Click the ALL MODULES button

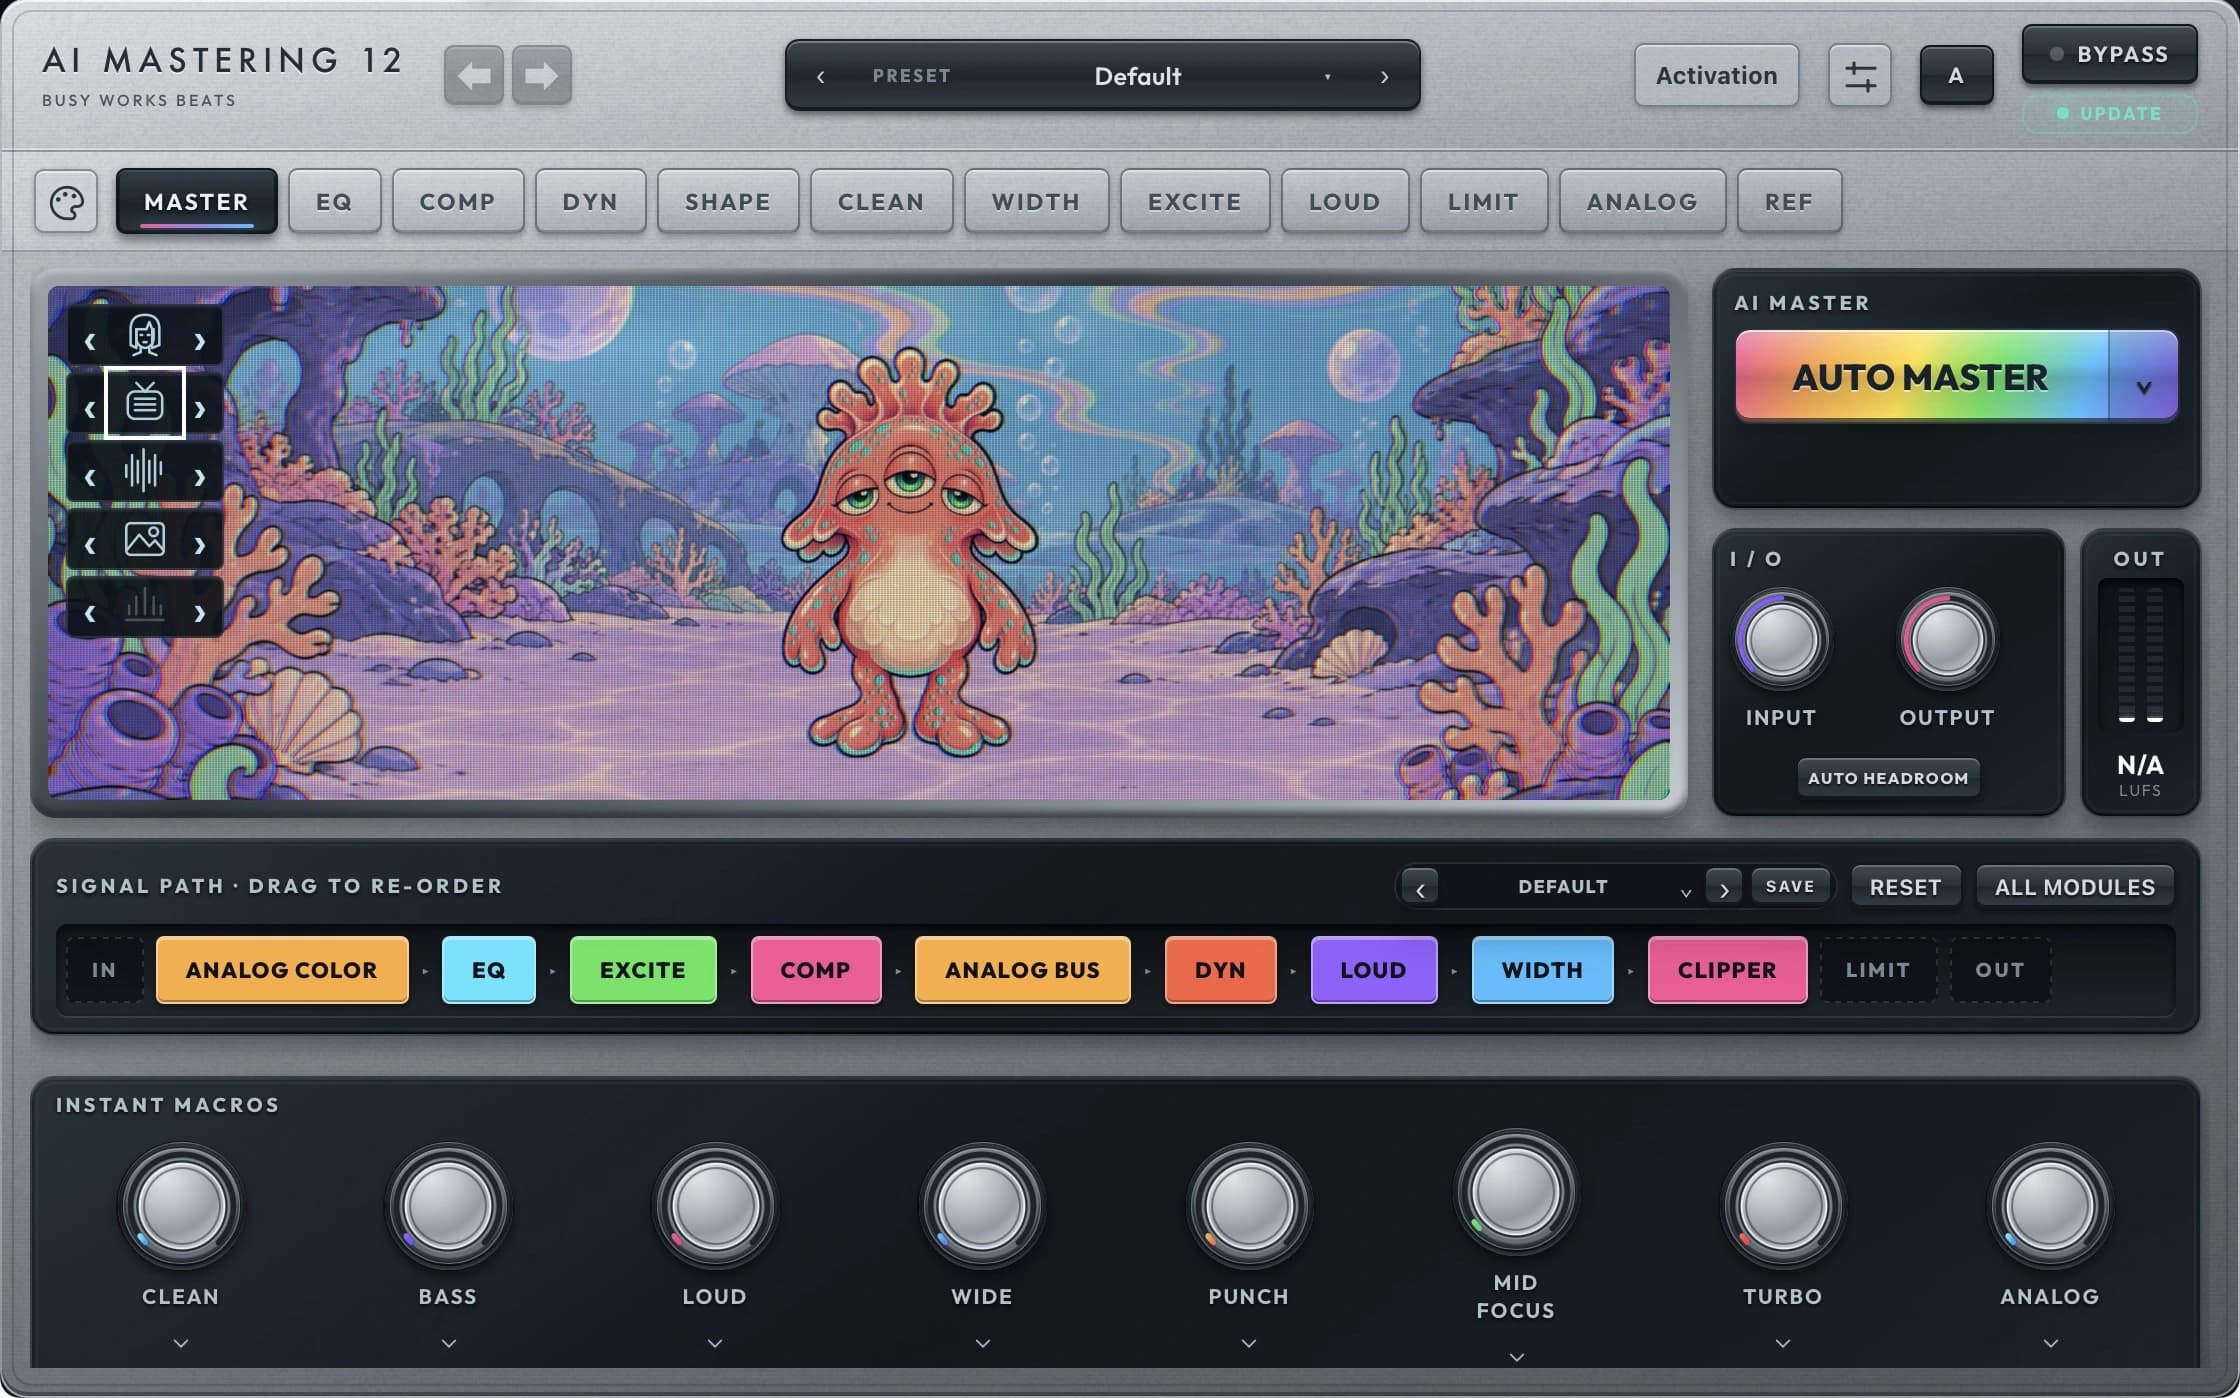2075,887
